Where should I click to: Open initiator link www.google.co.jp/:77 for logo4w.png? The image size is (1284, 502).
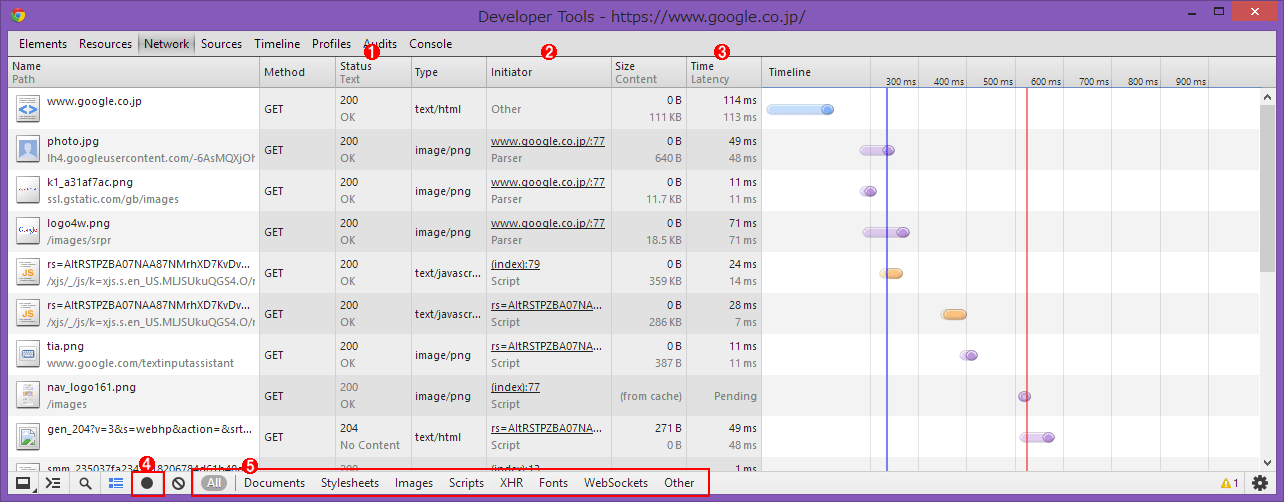(548, 224)
